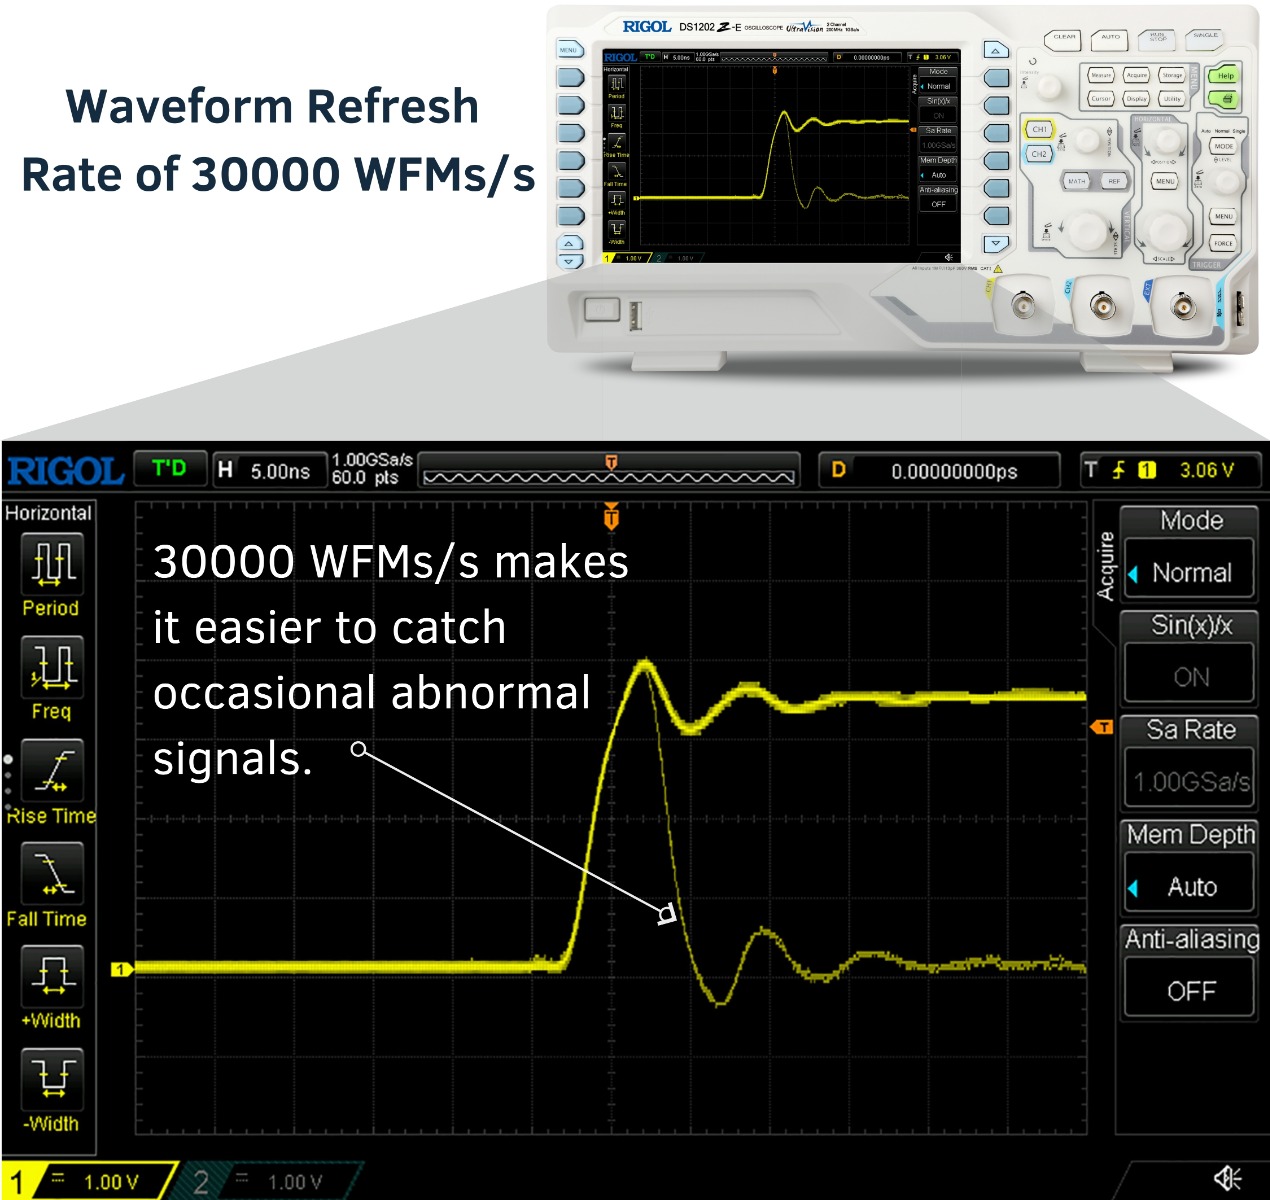Screen dimensions: 1270x1200
Task: Open the Storage menu button
Action: pos(1173,76)
